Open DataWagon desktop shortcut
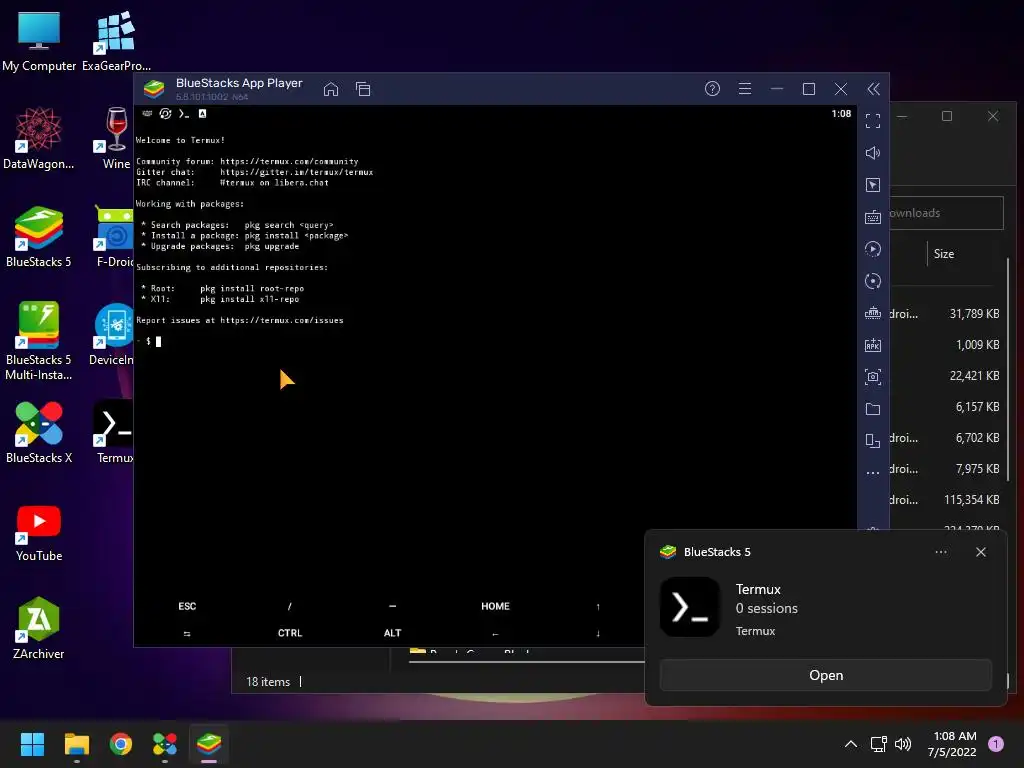1024x768 pixels. point(39,139)
